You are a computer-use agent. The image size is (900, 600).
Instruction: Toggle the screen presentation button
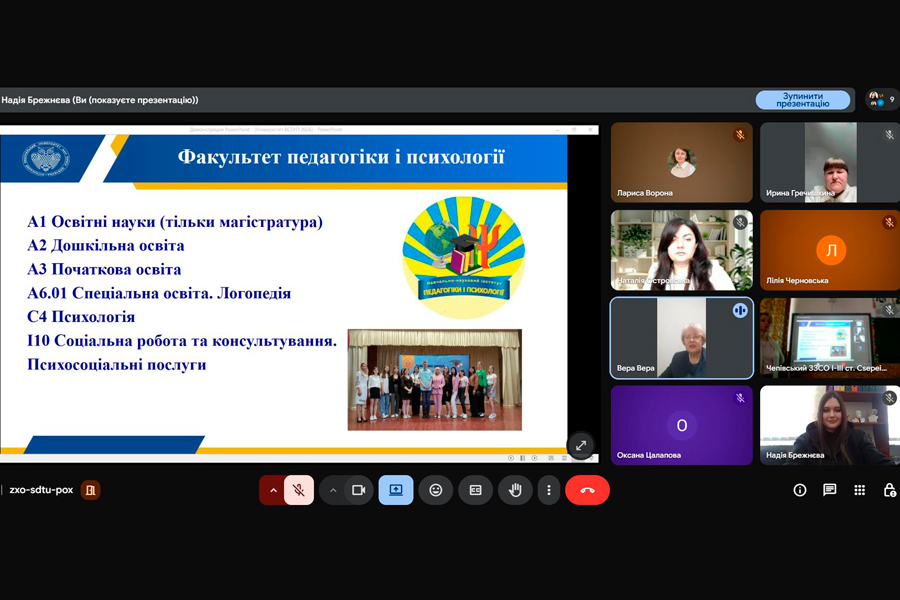(396, 490)
